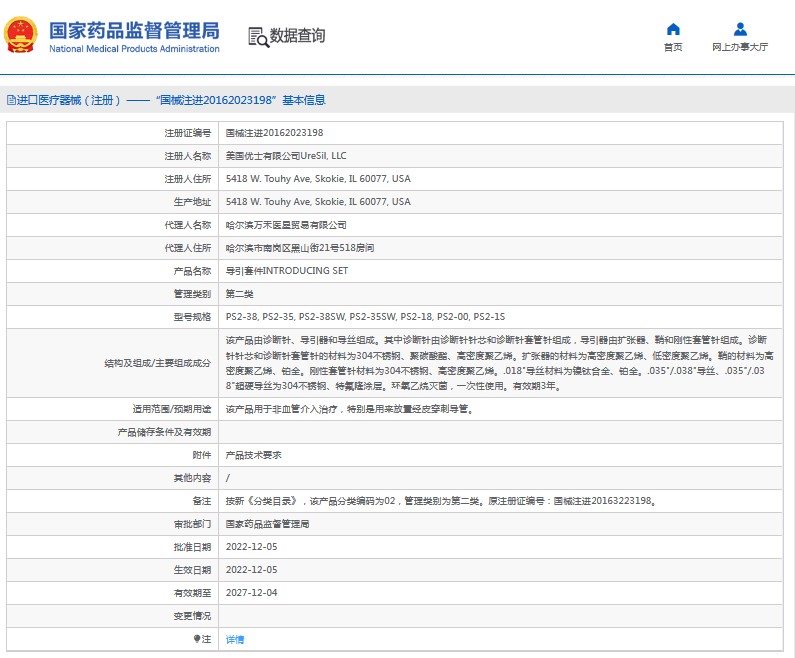The height and width of the screenshot is (658, 795).
Task: Click the 管理类别 row label
Action: (192, 294)
